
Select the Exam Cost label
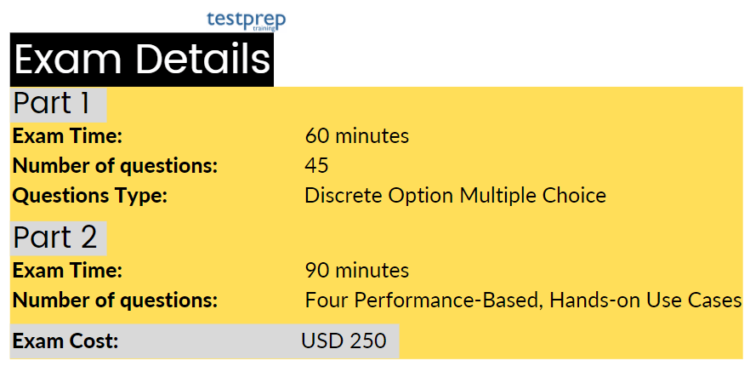click(x=65, y=341)
